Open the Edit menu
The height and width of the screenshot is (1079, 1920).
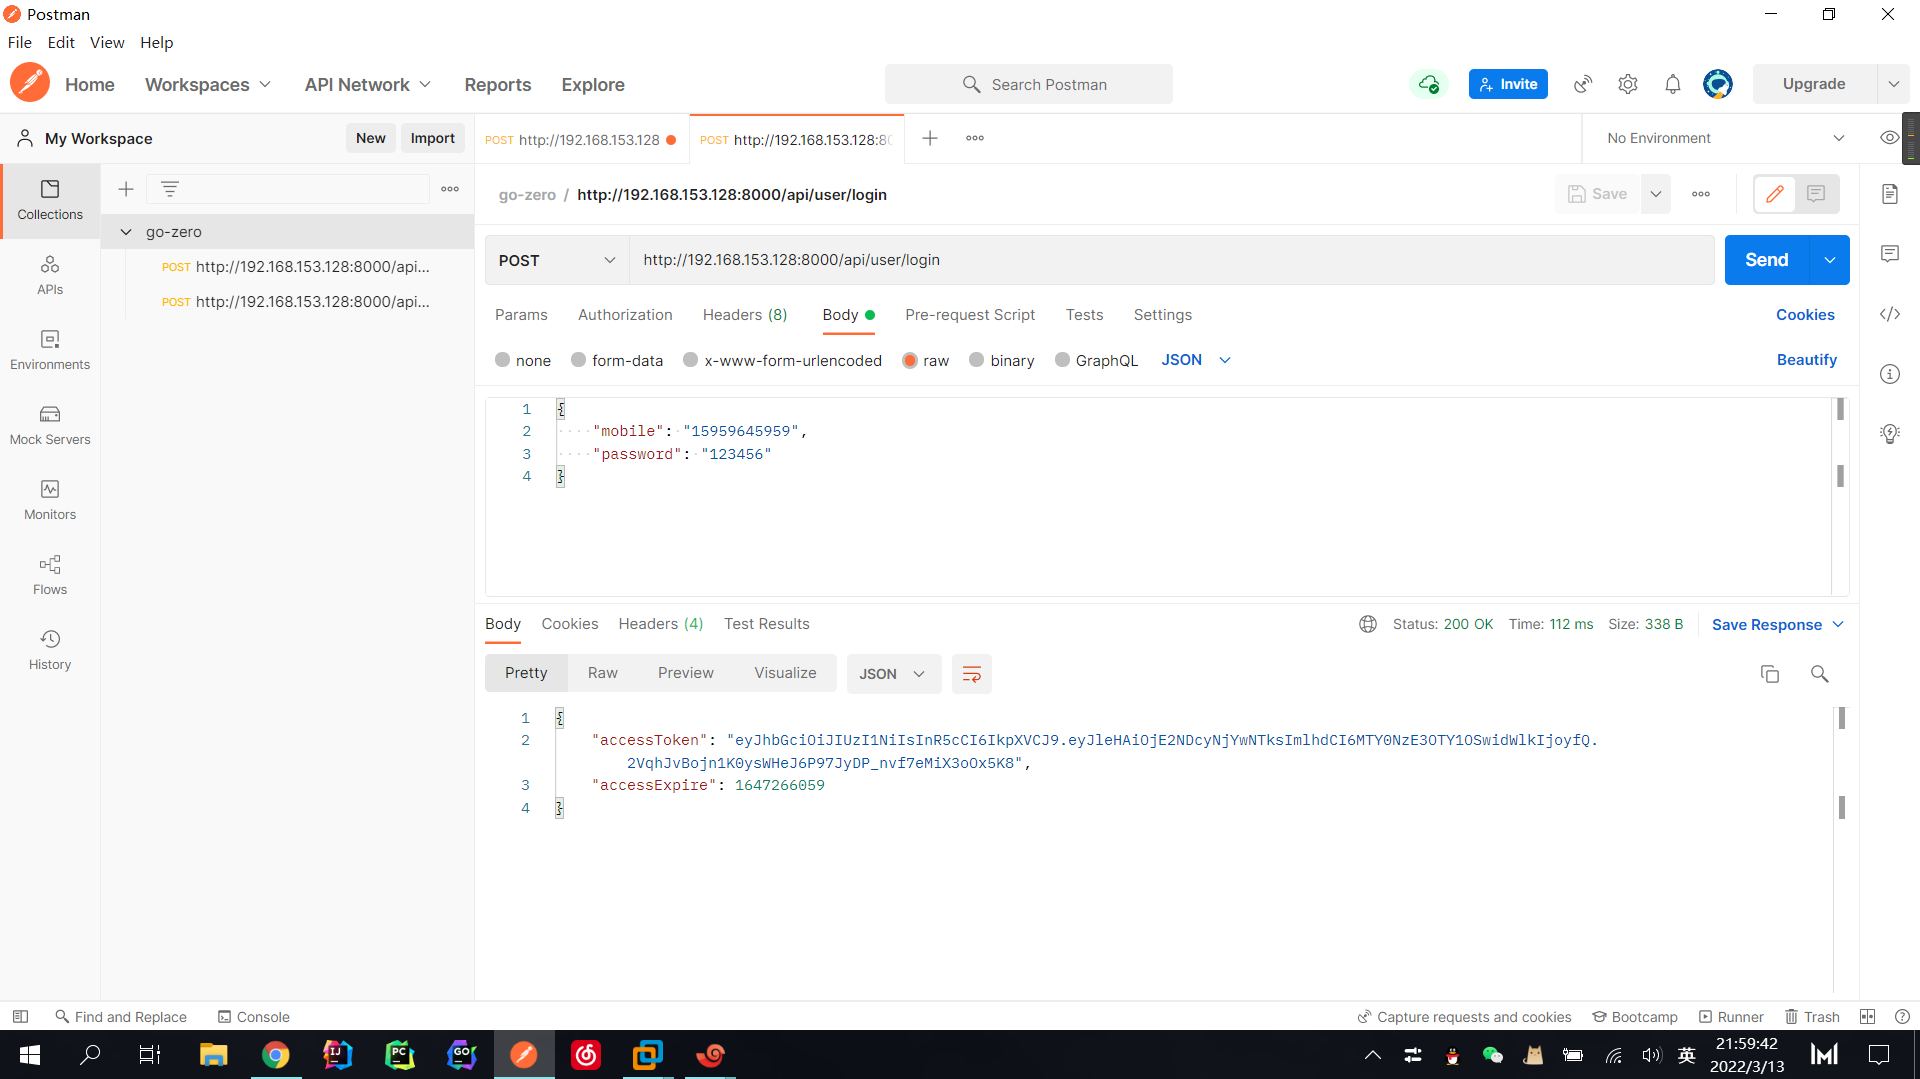(x=61, y=42)
